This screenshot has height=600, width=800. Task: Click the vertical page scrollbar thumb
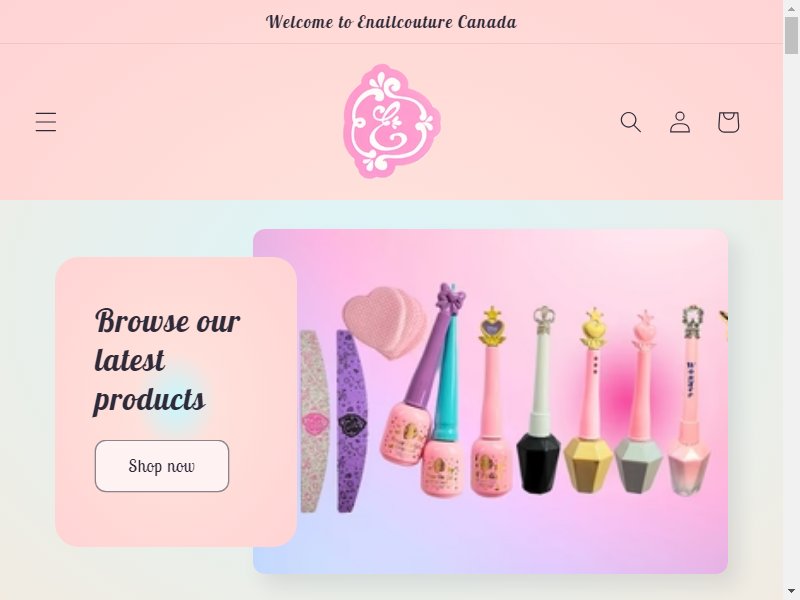[791, 35]
